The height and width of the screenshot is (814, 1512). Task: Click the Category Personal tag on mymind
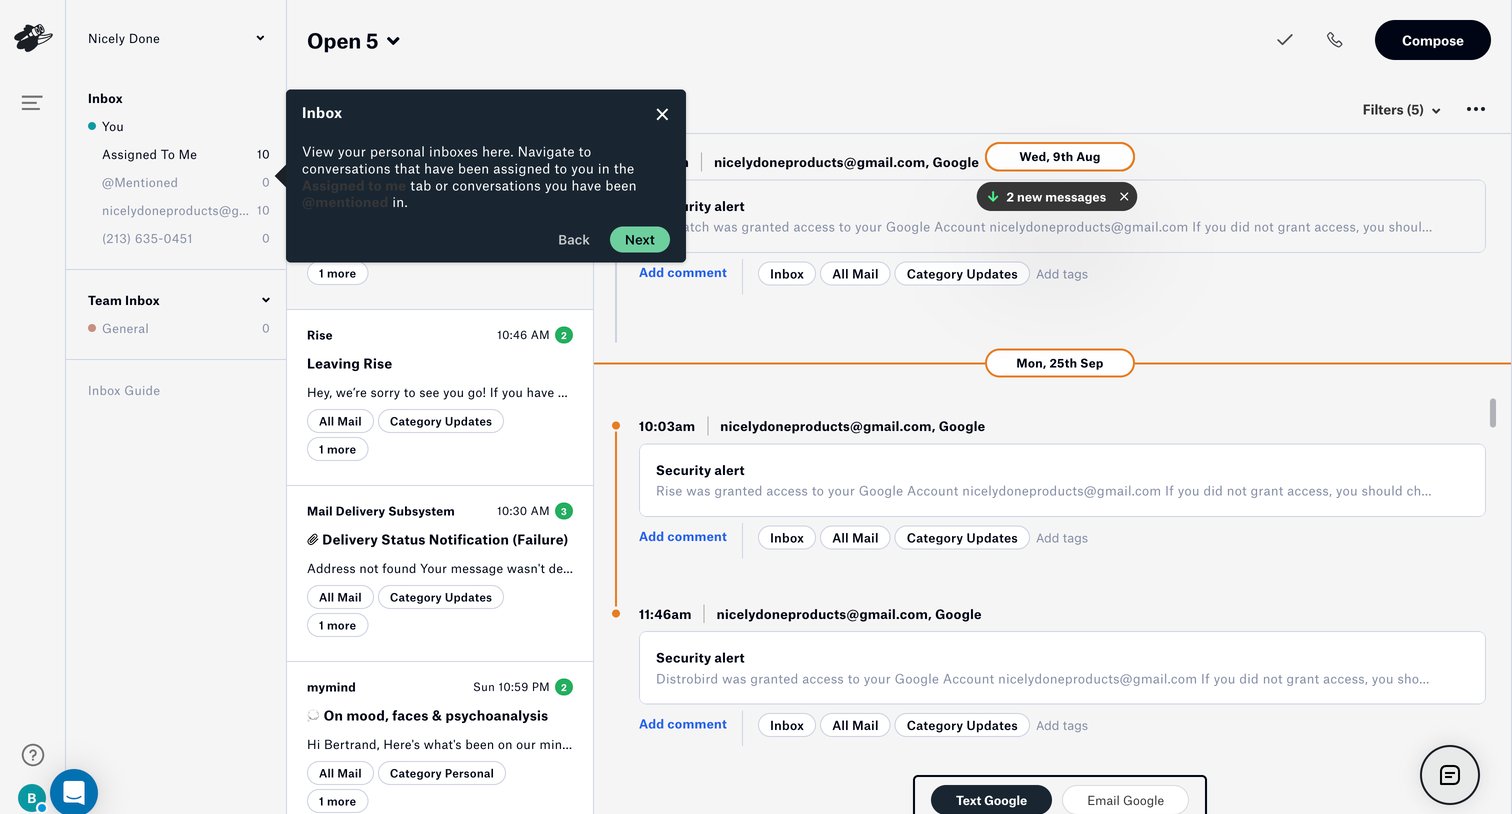click(442, 774)
